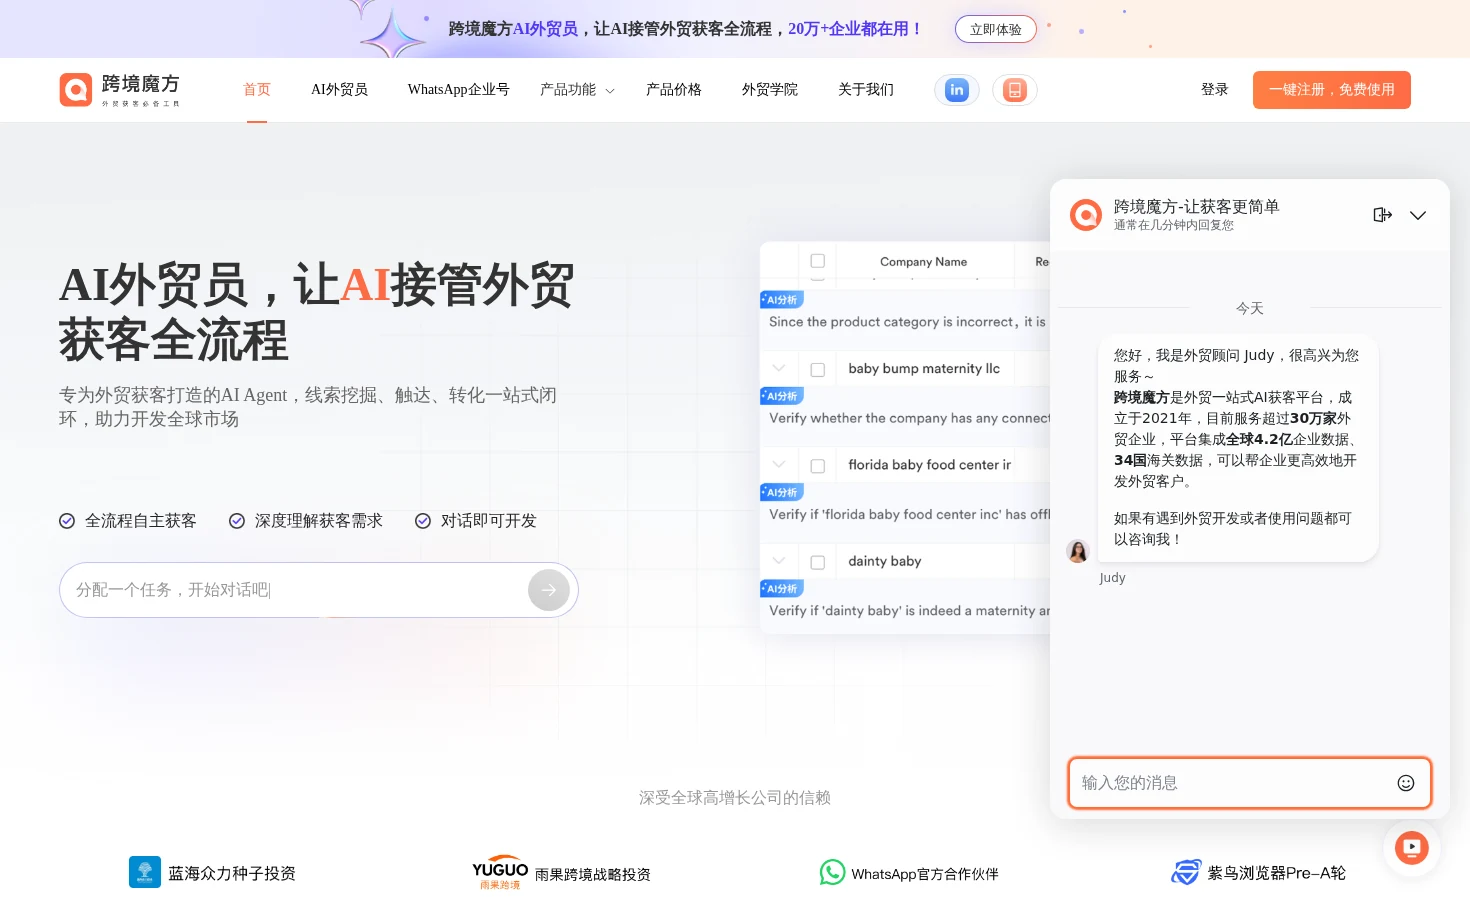Click the arrow send button in task input
Viewport: 1470px width, 923px height.
pyautogui.click(x=549, y=590)
